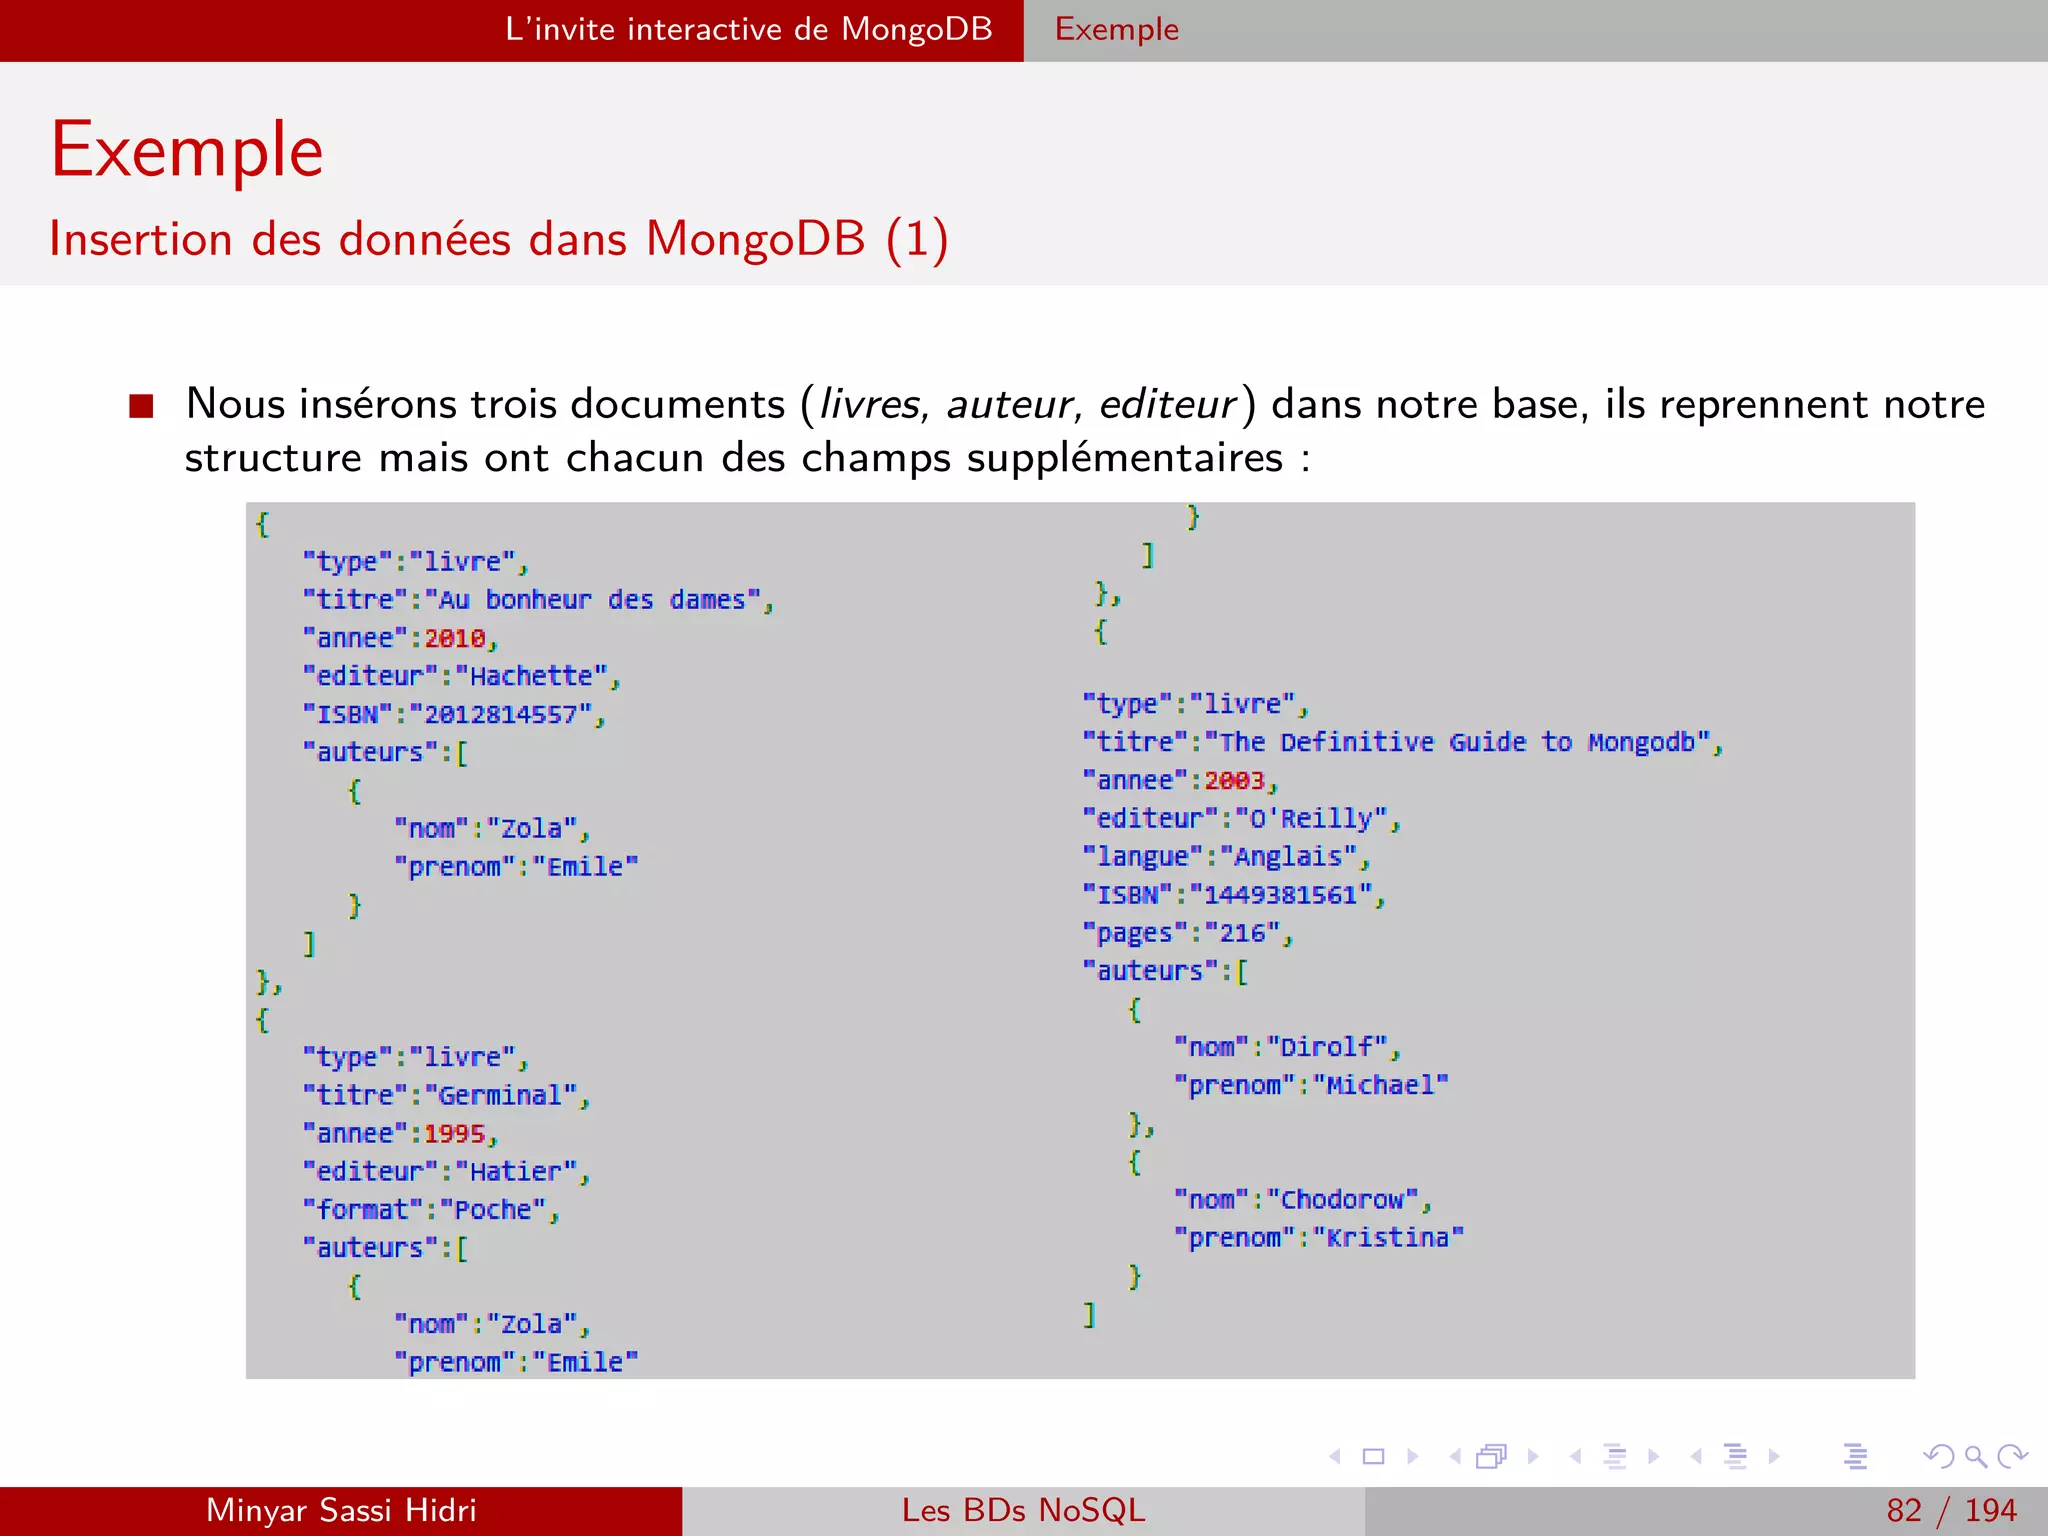This screenshot has height=1536, width=2048.
Task: Go to previous section arrow
Action: 1696,1456
